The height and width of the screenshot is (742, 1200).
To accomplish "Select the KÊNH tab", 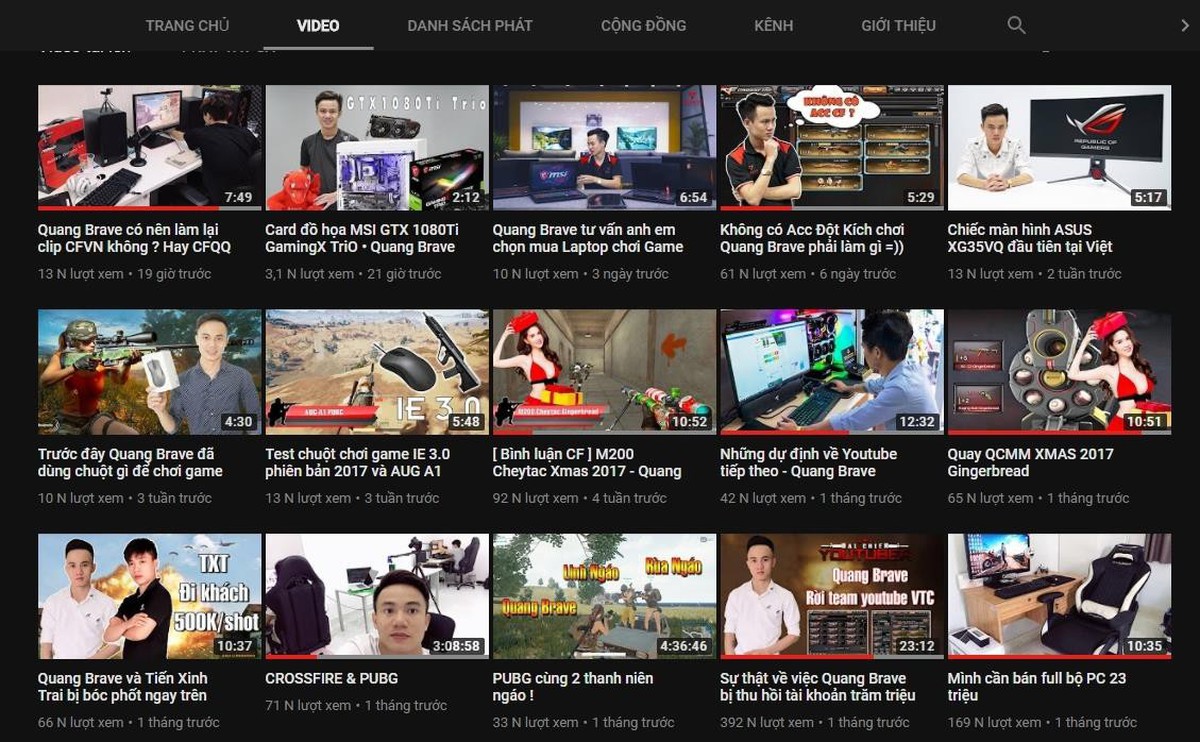I will (774, 25).
